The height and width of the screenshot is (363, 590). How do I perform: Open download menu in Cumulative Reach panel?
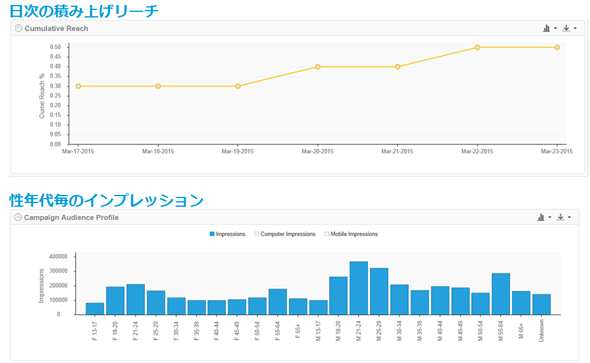[566, 28]
